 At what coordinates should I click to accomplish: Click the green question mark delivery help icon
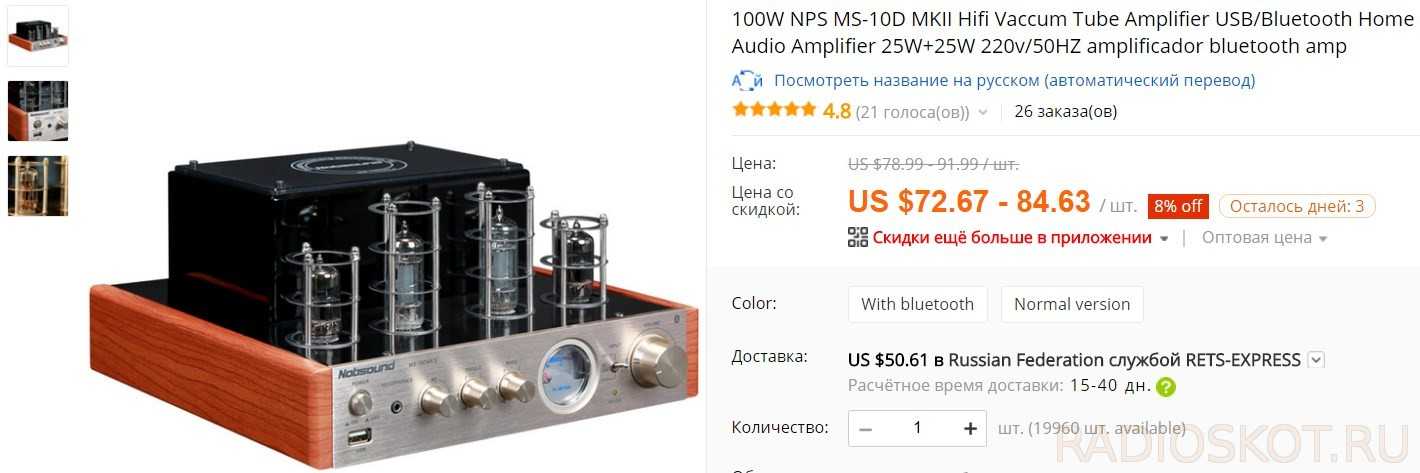click(x=1165, y=387)
